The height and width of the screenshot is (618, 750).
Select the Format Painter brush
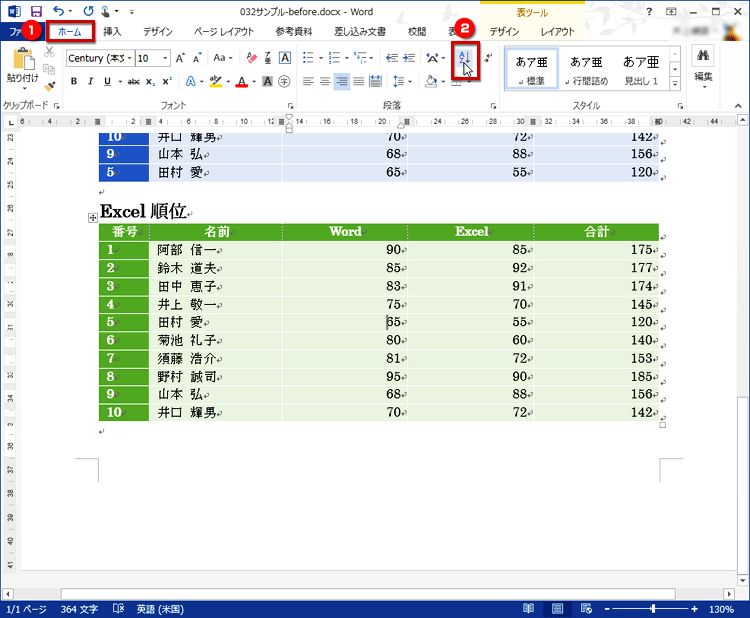(x=49, y=87)
